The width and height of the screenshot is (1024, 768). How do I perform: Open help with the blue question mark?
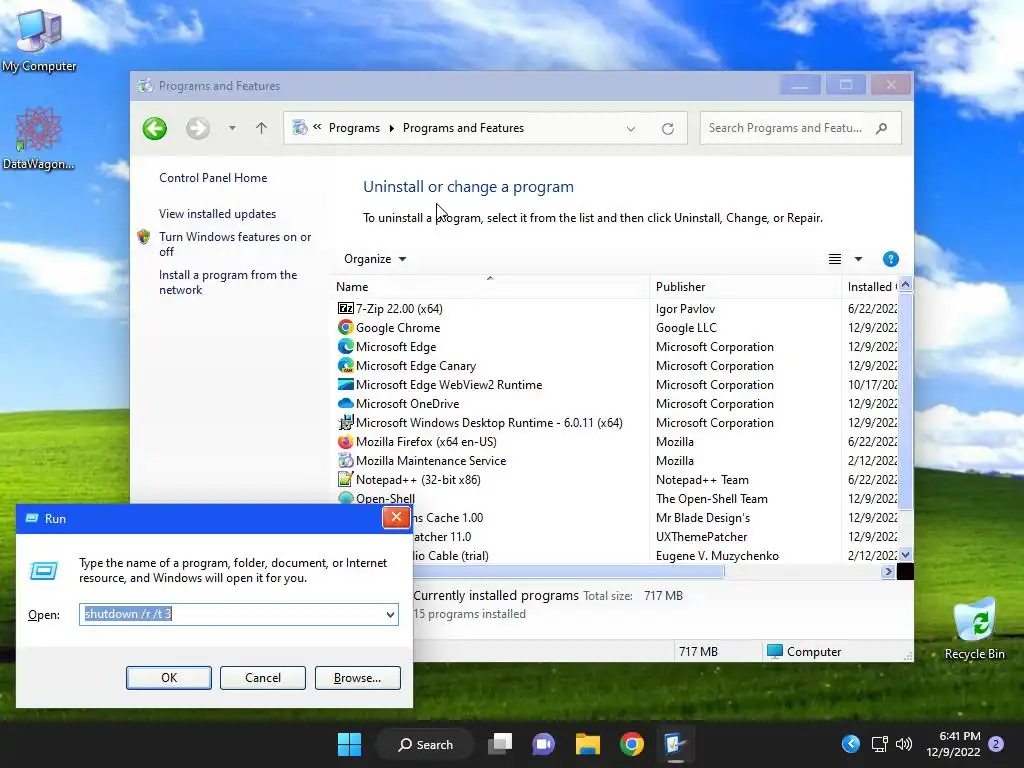pos(890,259)
